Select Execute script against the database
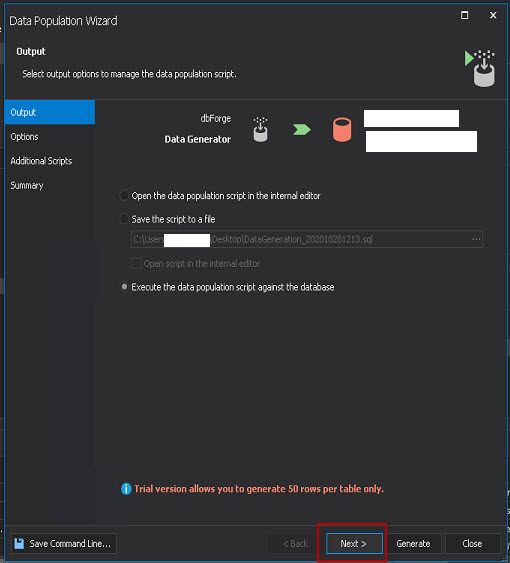 (124, 287)
